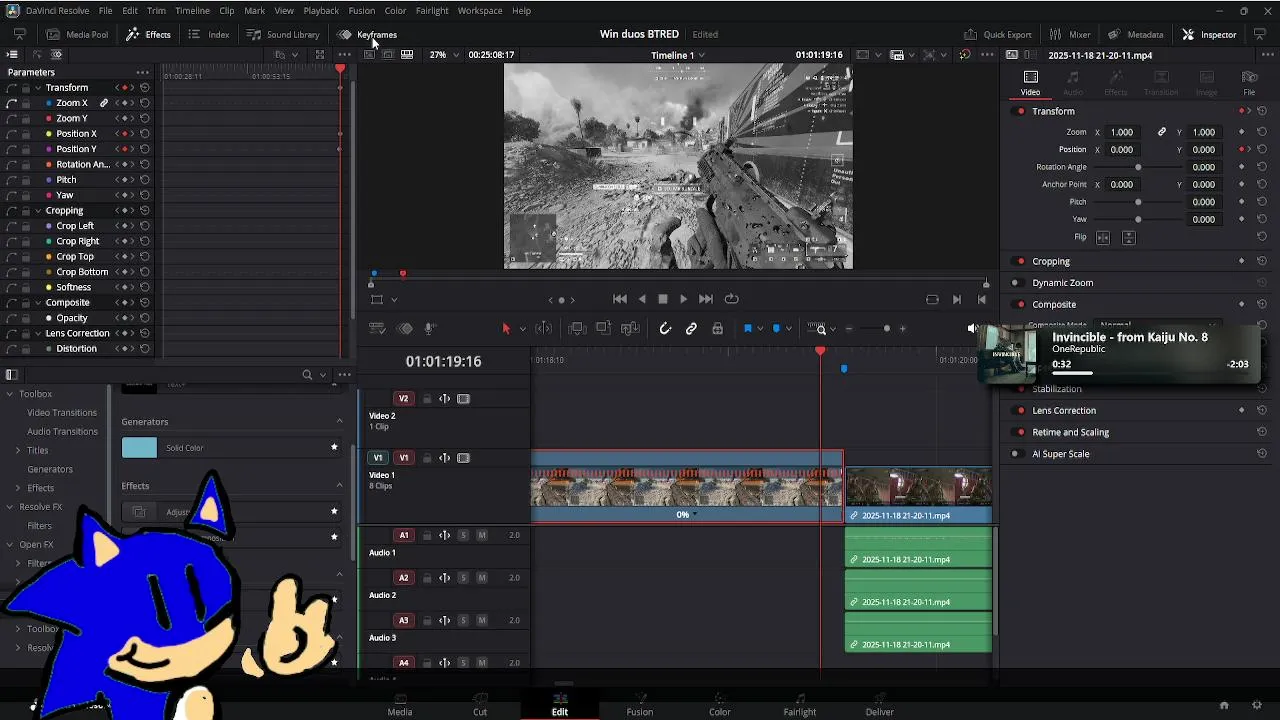Adjust the Rotation Angle slider in Inspector
This screenshot has height=720, width=1280.
coord(1138,167)
